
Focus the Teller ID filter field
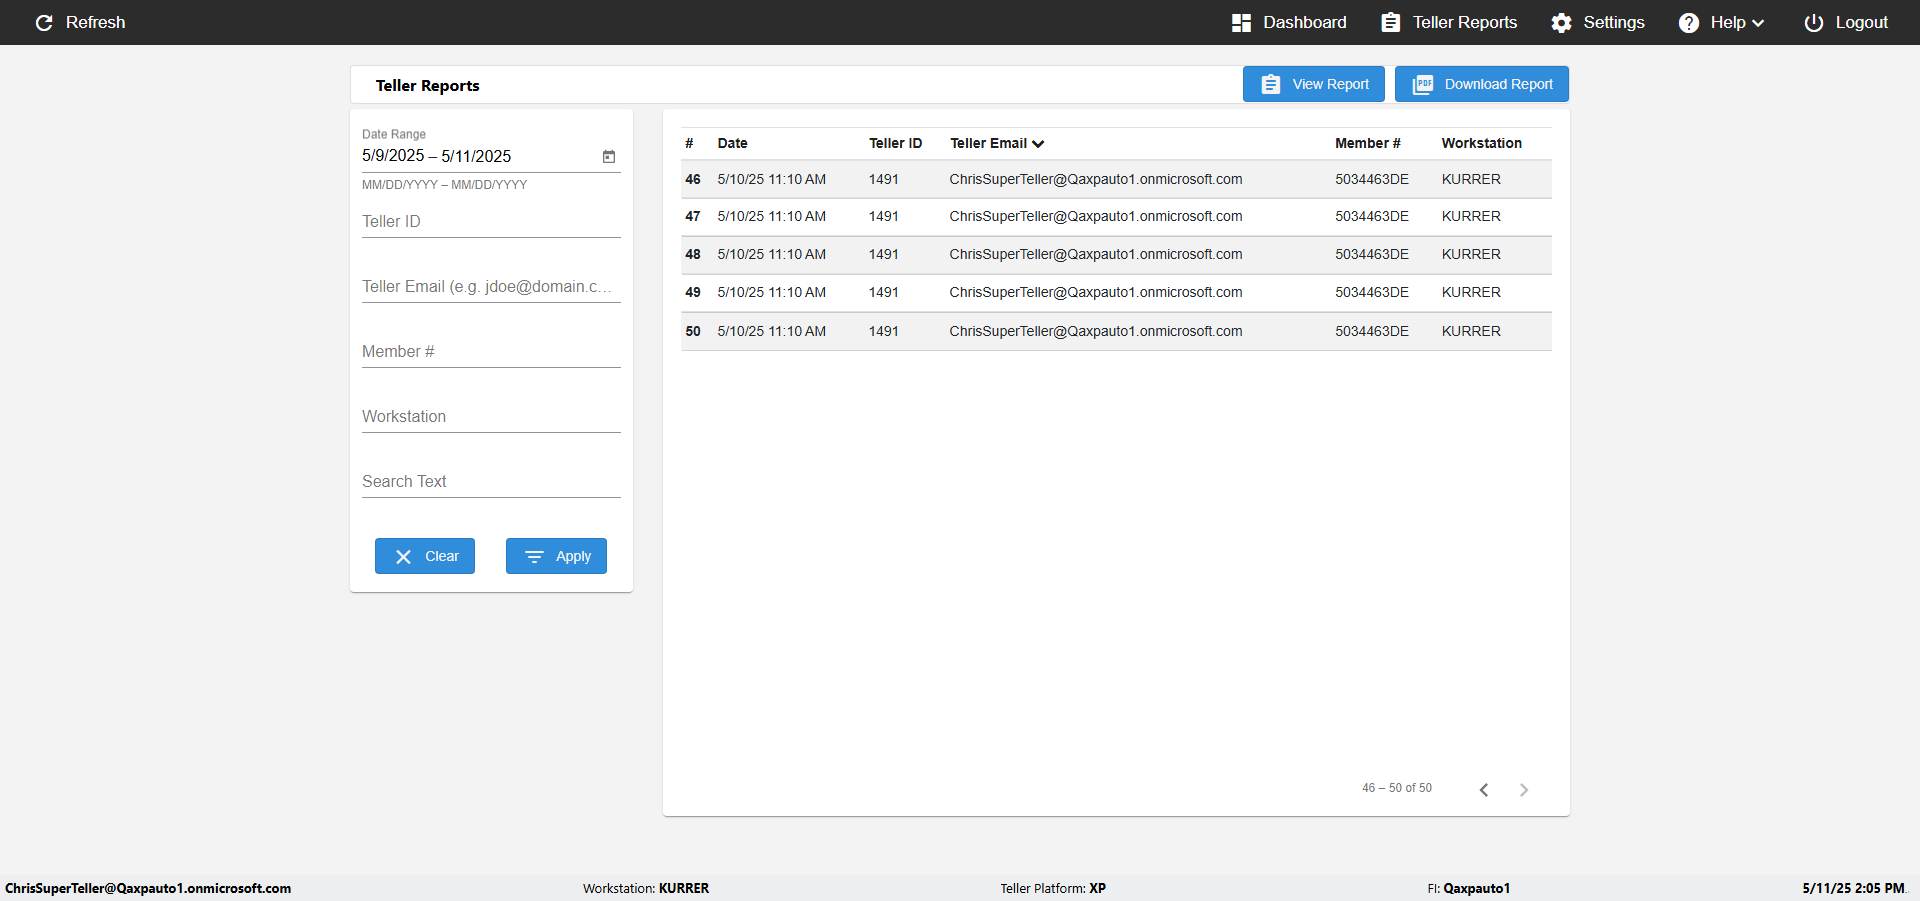pyautogui.click(x=491, y=222)
